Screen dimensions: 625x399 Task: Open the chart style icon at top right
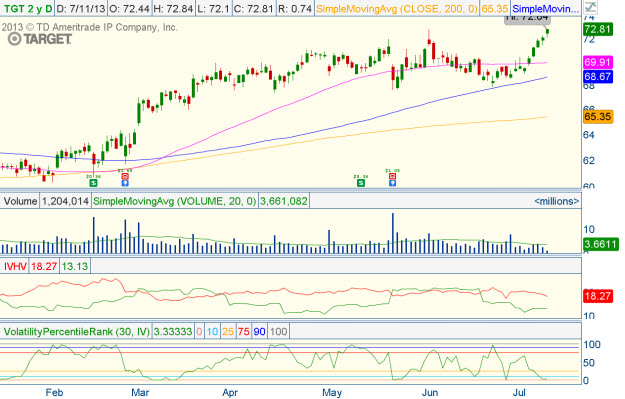coord(590,7)
